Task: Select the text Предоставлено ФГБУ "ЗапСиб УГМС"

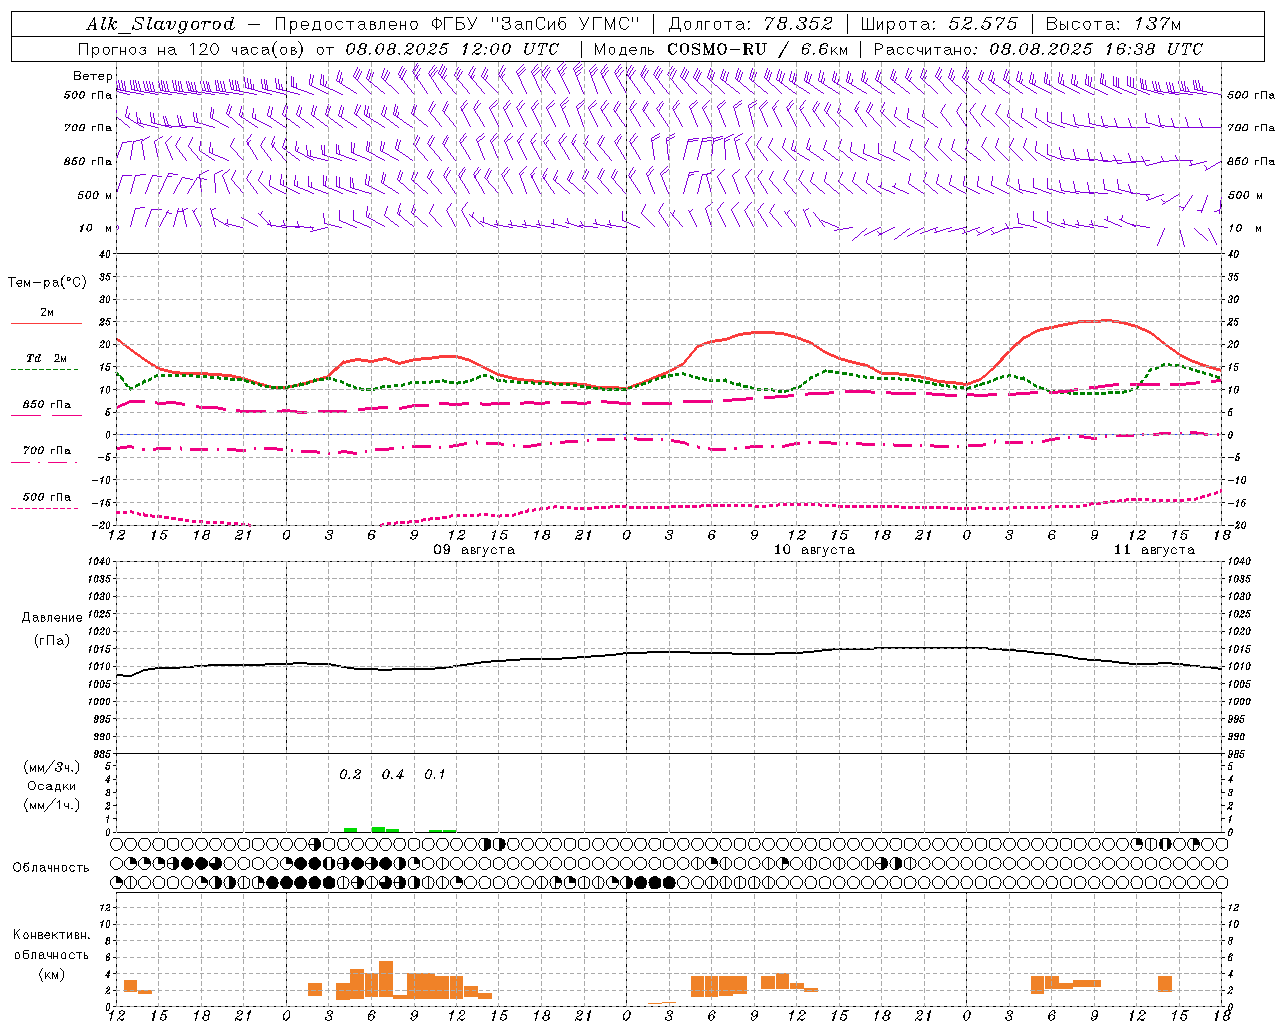Action: (x=456, y=24)
